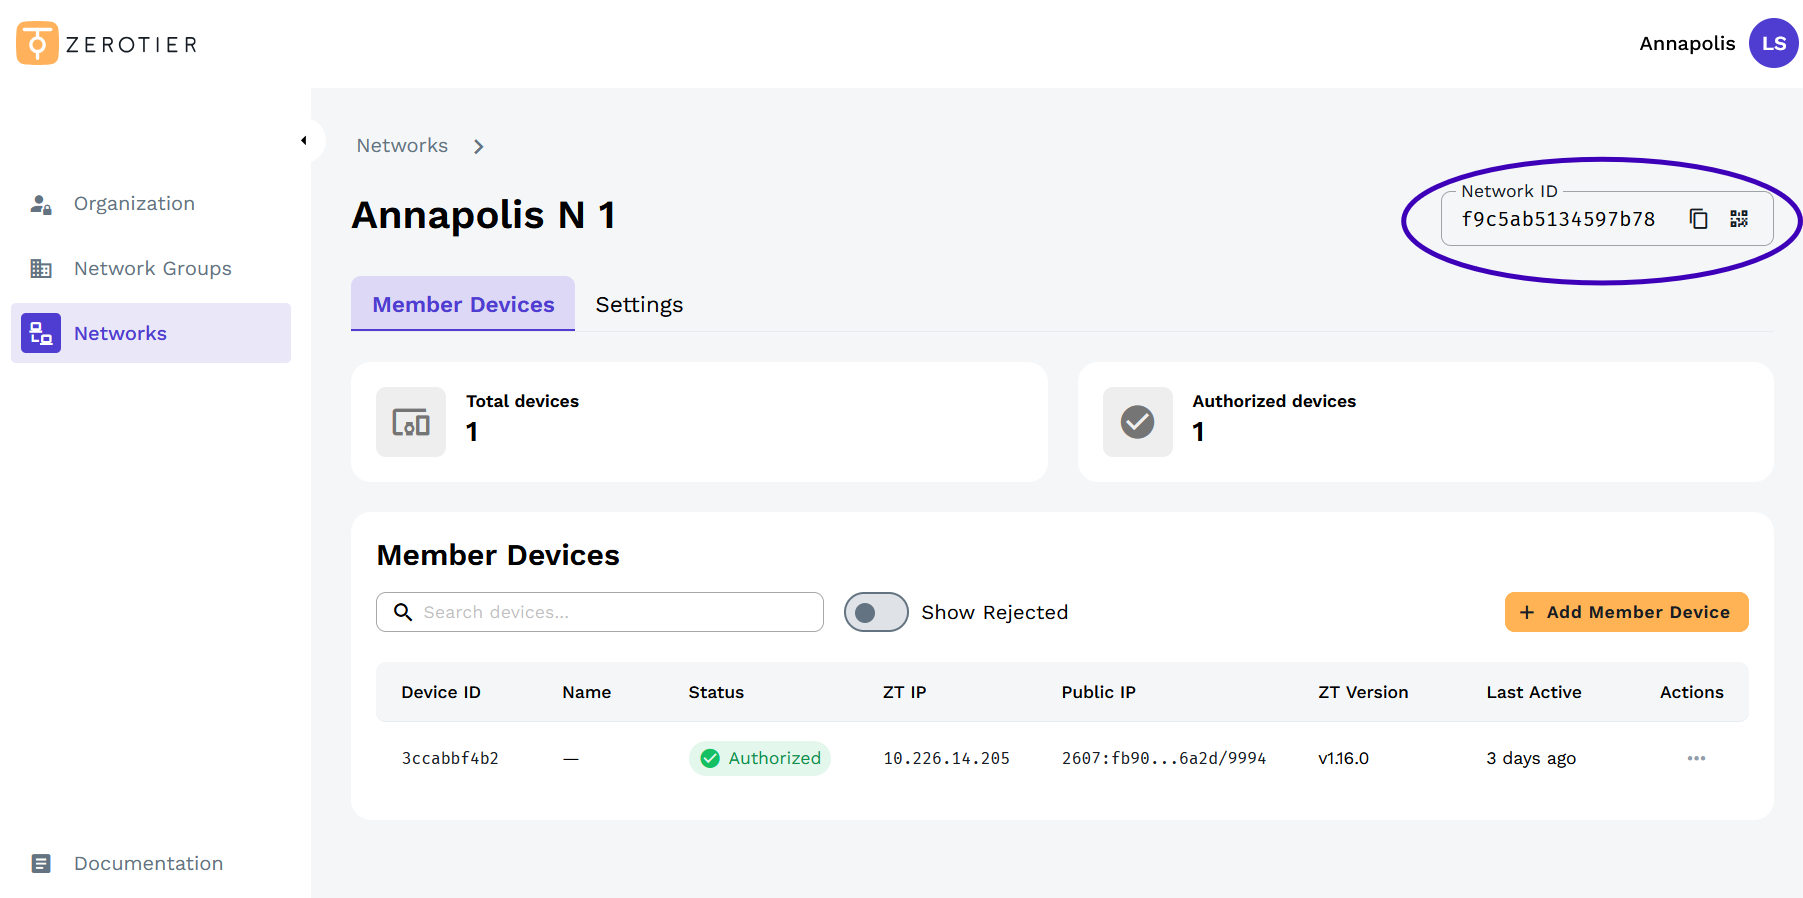Click the ZT Version column header
This screenshot has width=1803, height=898.
(1363, 692)
